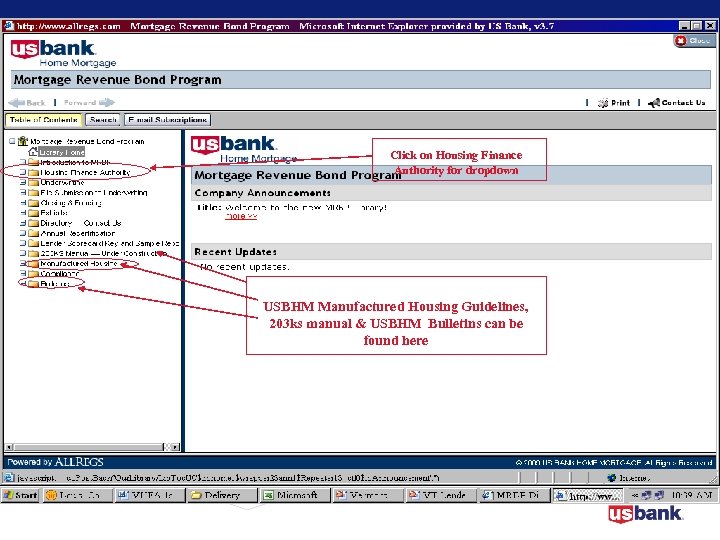Viewport: 720px width, 540px height.
Task: Click the Internet zone globe icon in status bar
Action: click(612, 478)
